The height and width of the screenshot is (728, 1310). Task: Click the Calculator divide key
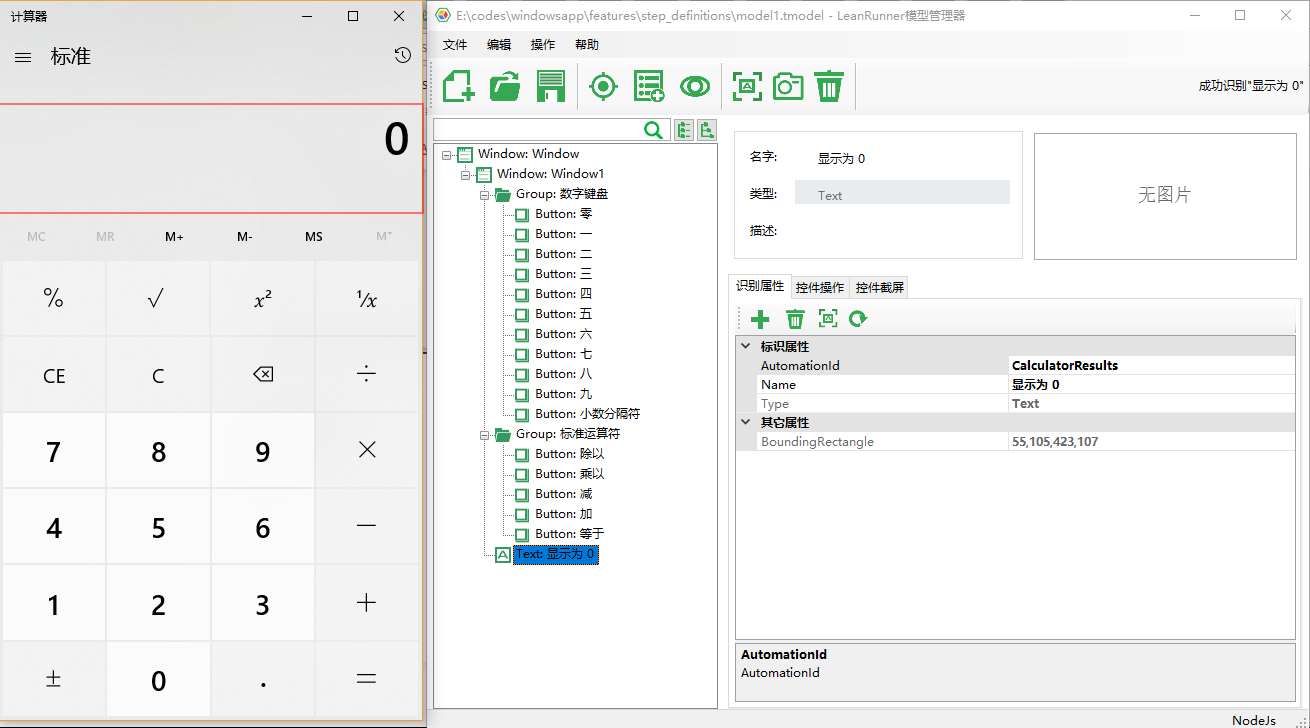[x=367, y=375]
